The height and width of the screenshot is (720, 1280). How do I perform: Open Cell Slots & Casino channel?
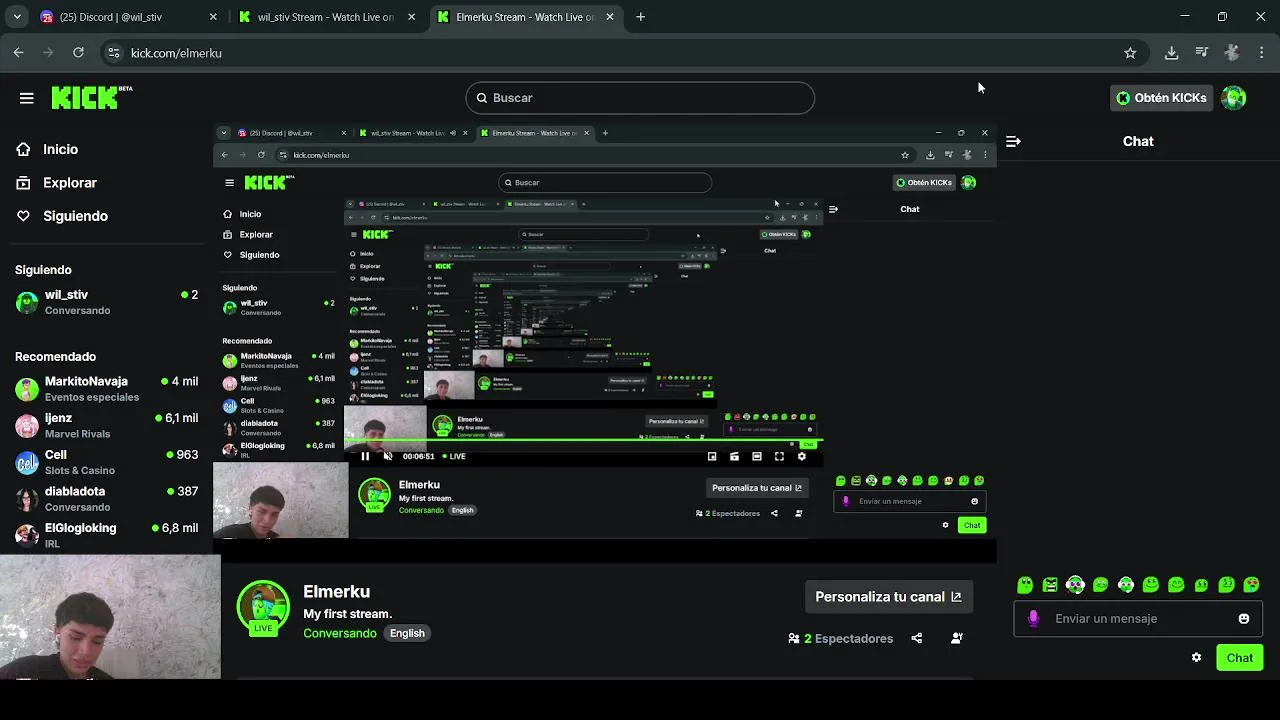[107, 462]
